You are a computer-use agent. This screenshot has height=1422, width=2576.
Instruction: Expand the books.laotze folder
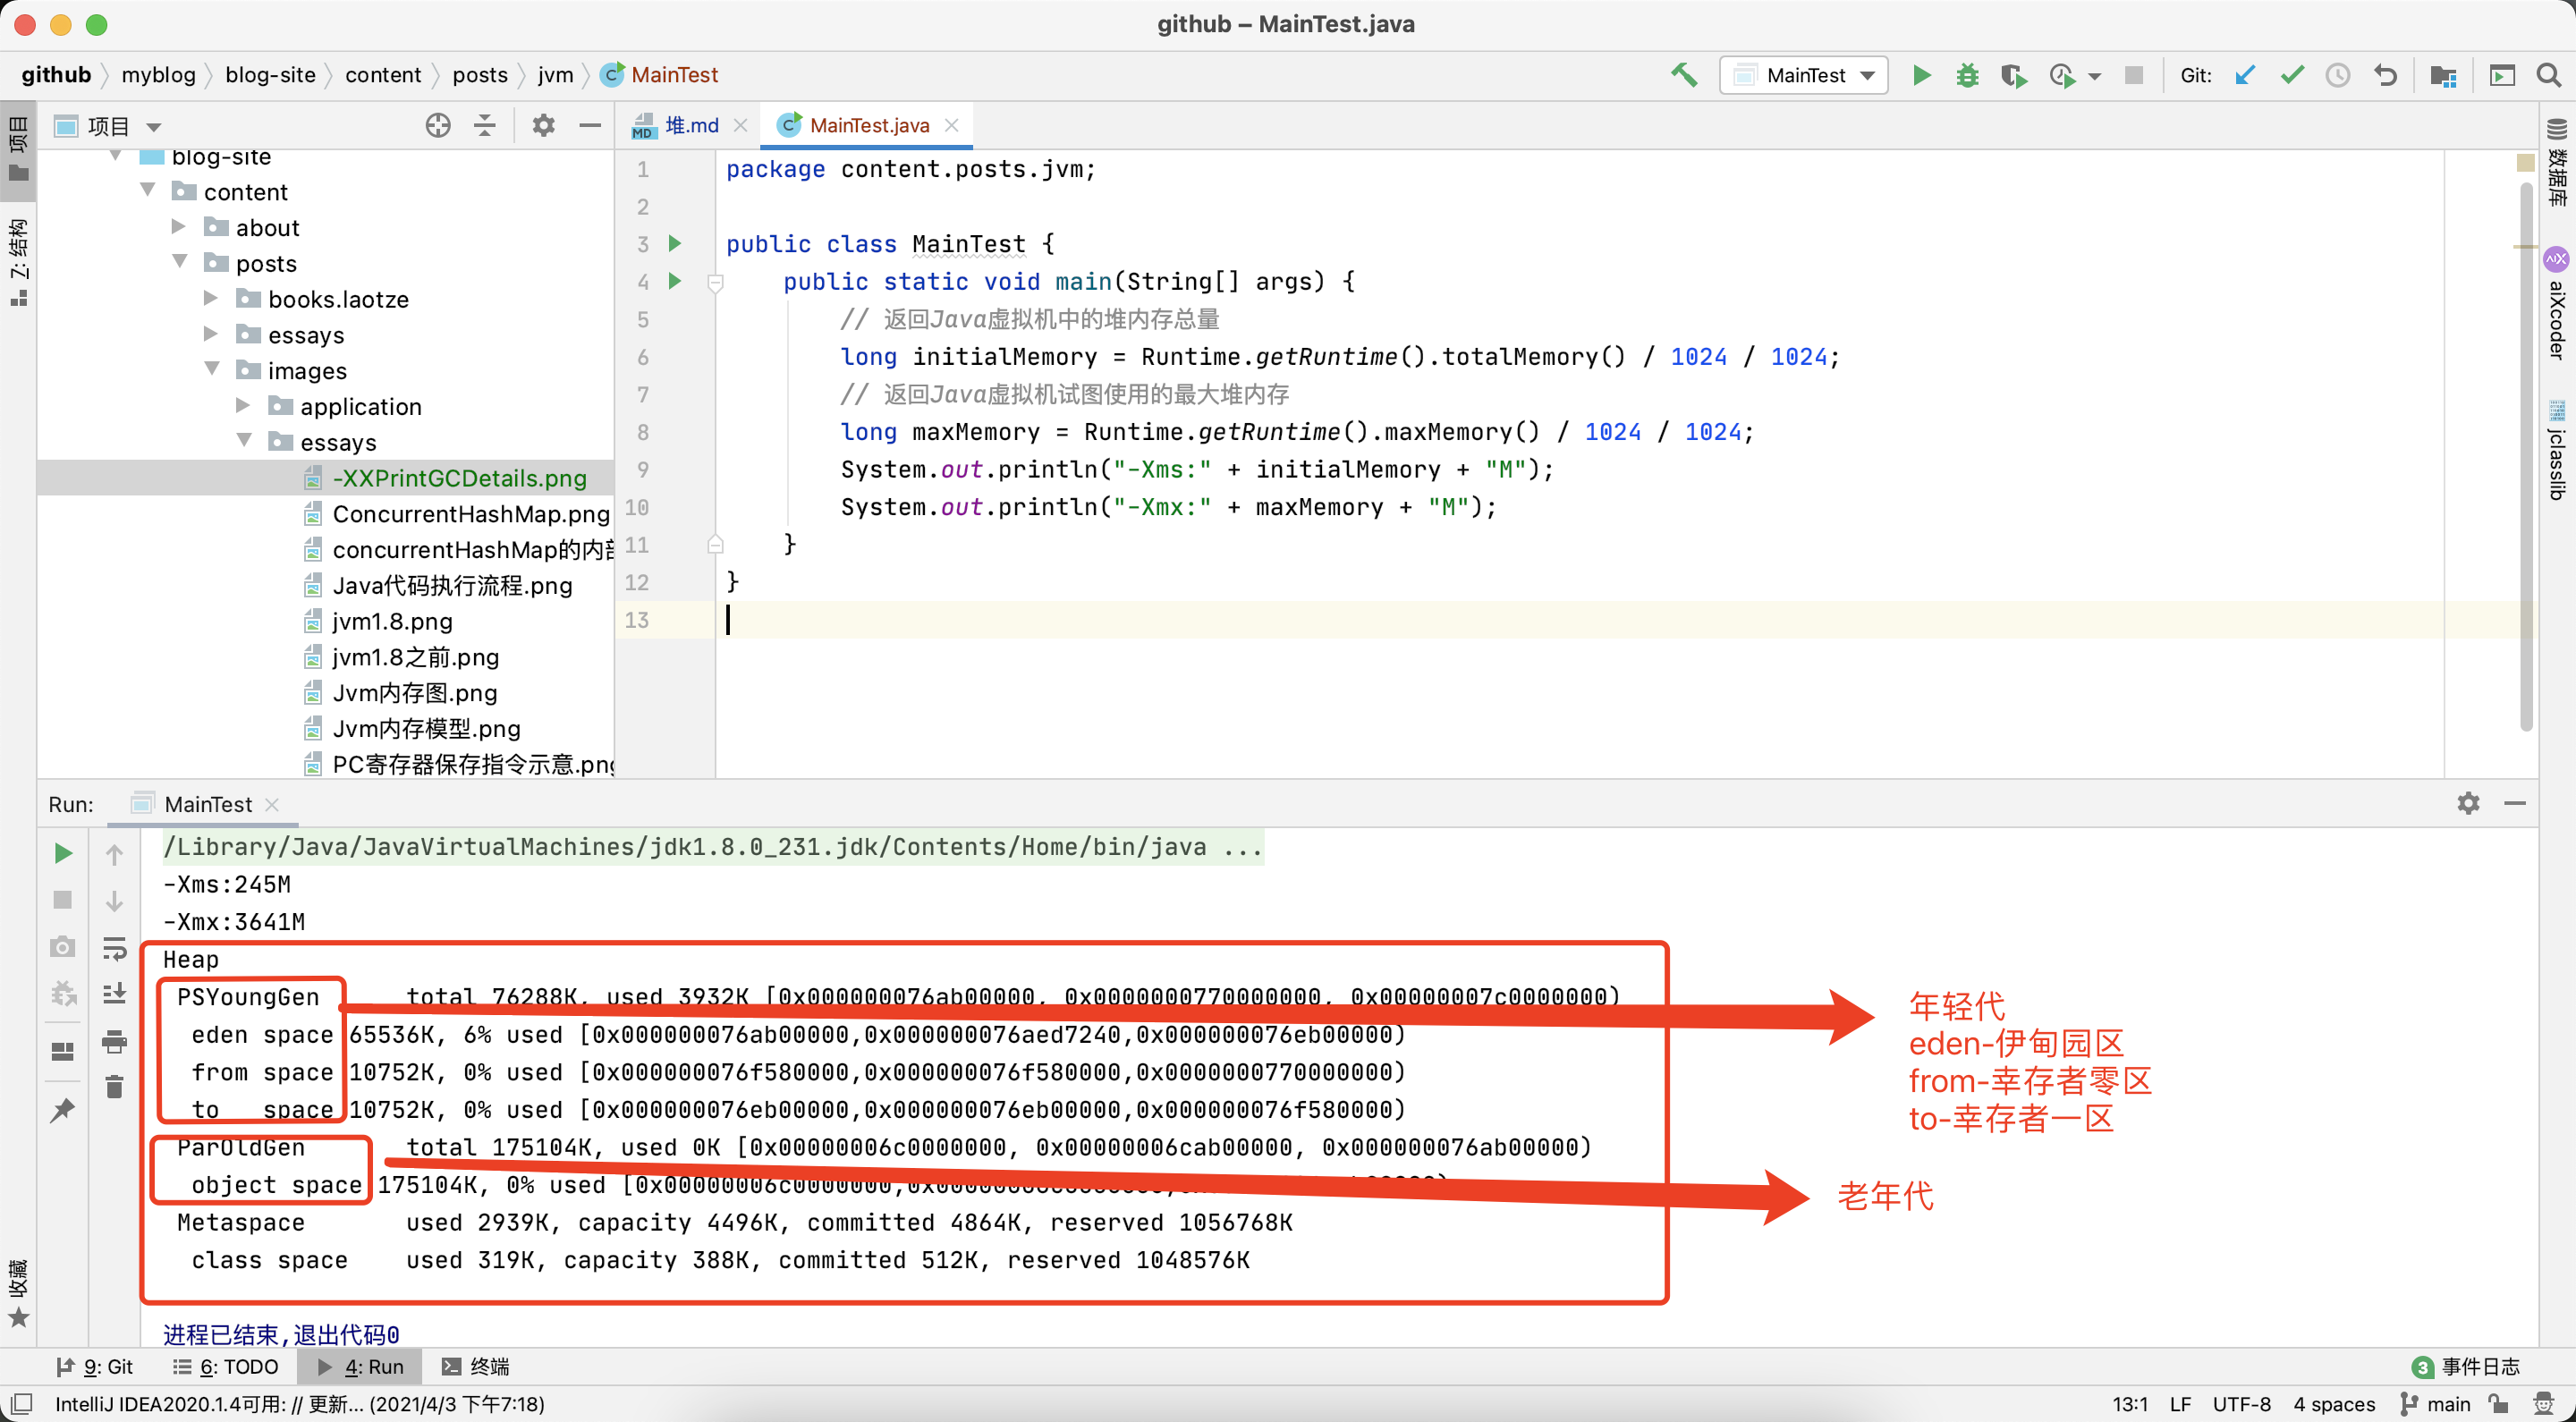[x=212, y=298]
